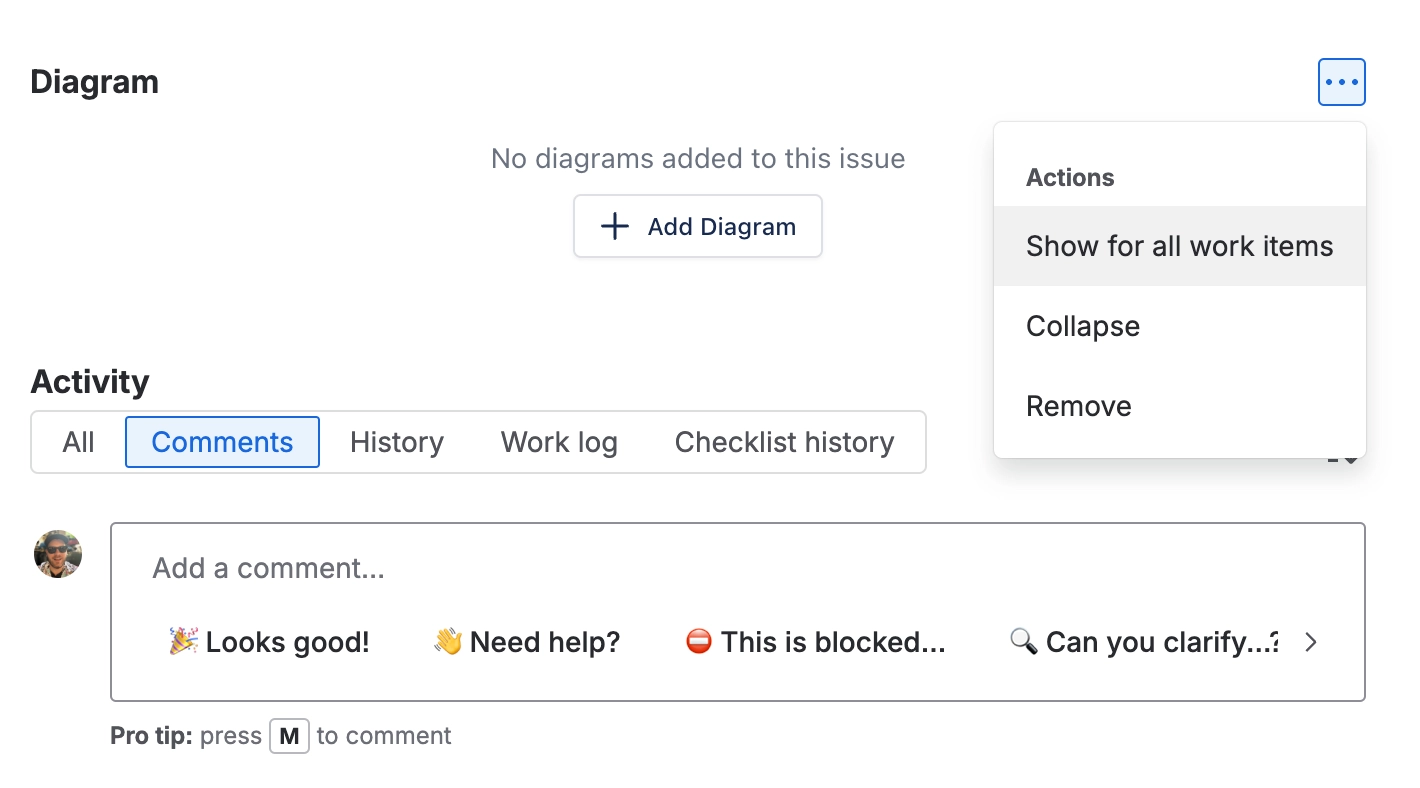Choose "Show for all work items" from Actions
Image resolution: width=1420 pixels, height=788 pixels.
1179,246
